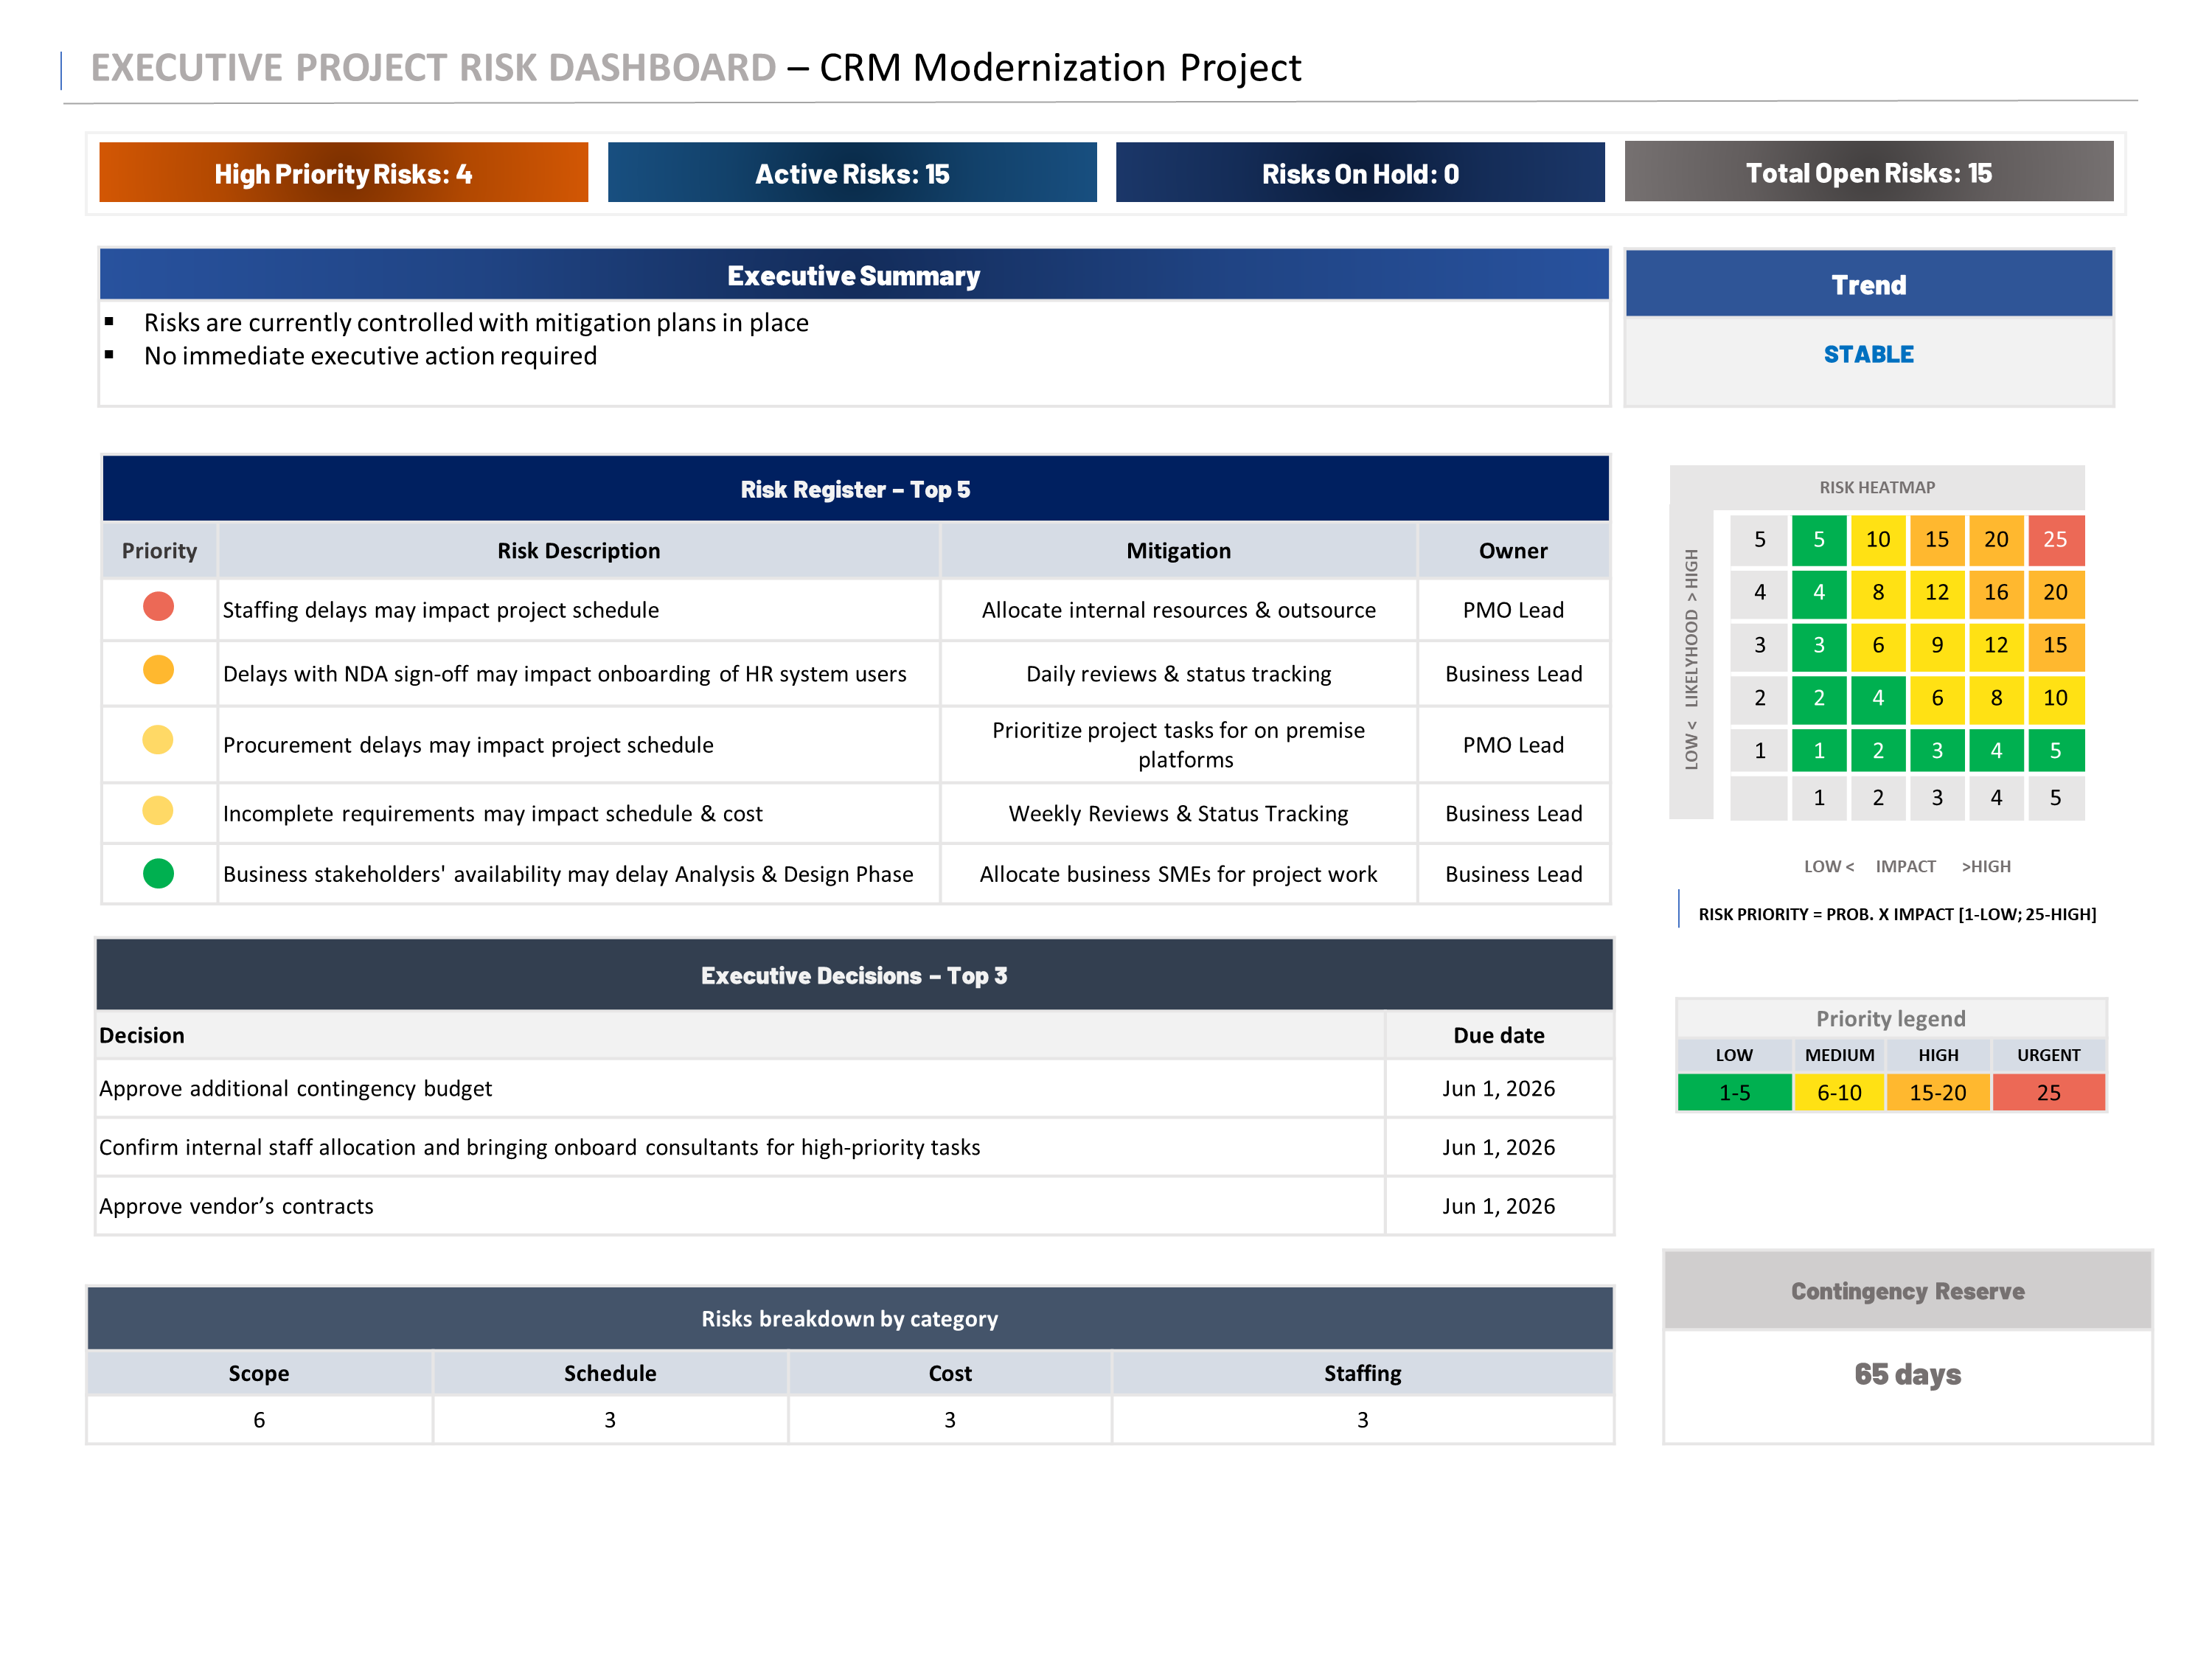
Task: Click the 'CRM Modernization Project' title text
Action: click(1060, 68)
